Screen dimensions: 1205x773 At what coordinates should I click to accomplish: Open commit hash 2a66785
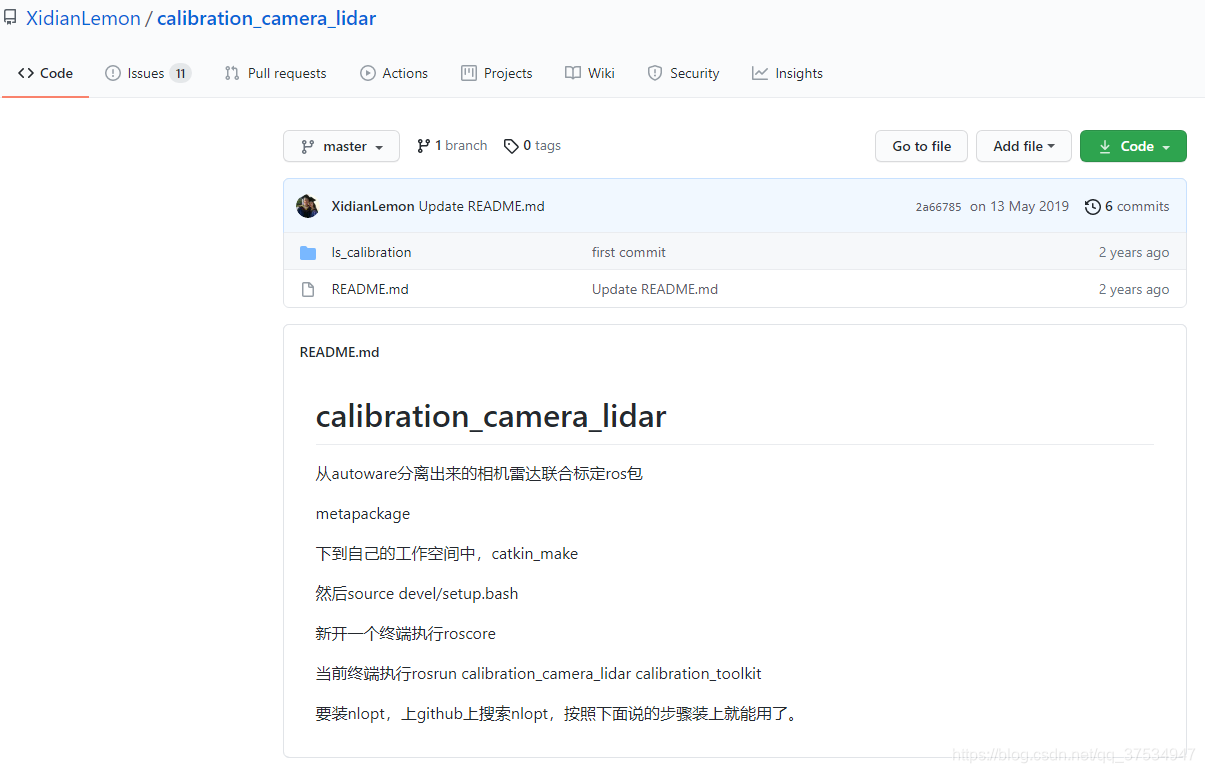coord(938,207)
